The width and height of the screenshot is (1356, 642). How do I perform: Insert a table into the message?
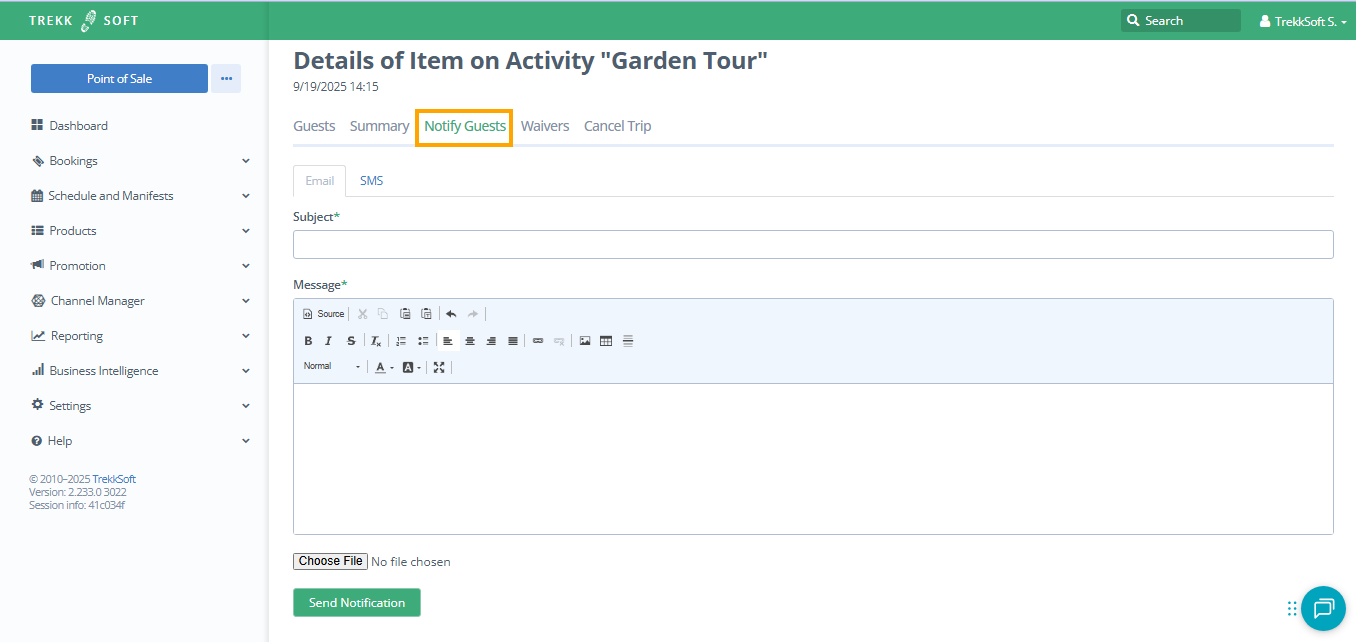606,341
